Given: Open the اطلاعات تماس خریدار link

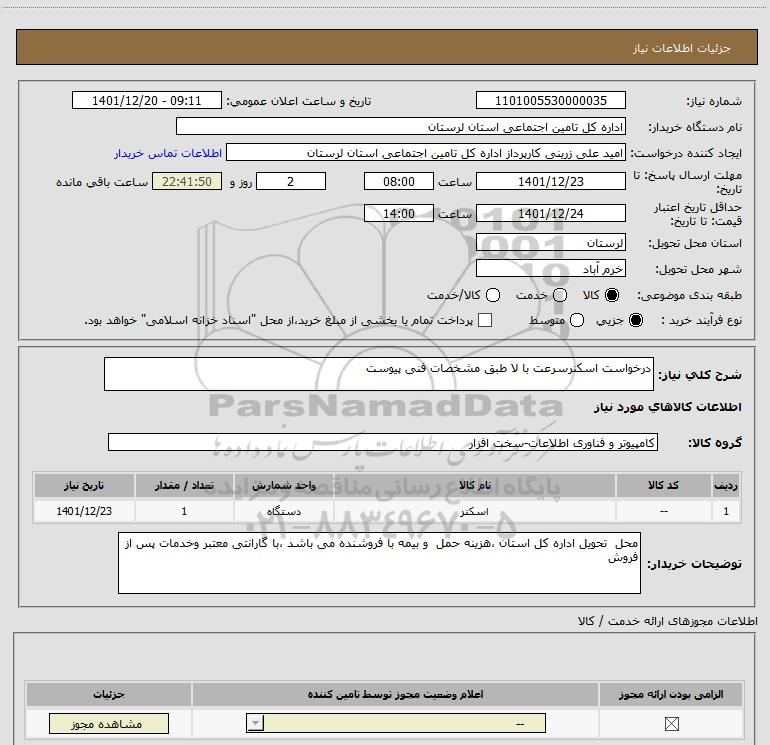Looking at the screenshot, I should (x=168, y=153).
